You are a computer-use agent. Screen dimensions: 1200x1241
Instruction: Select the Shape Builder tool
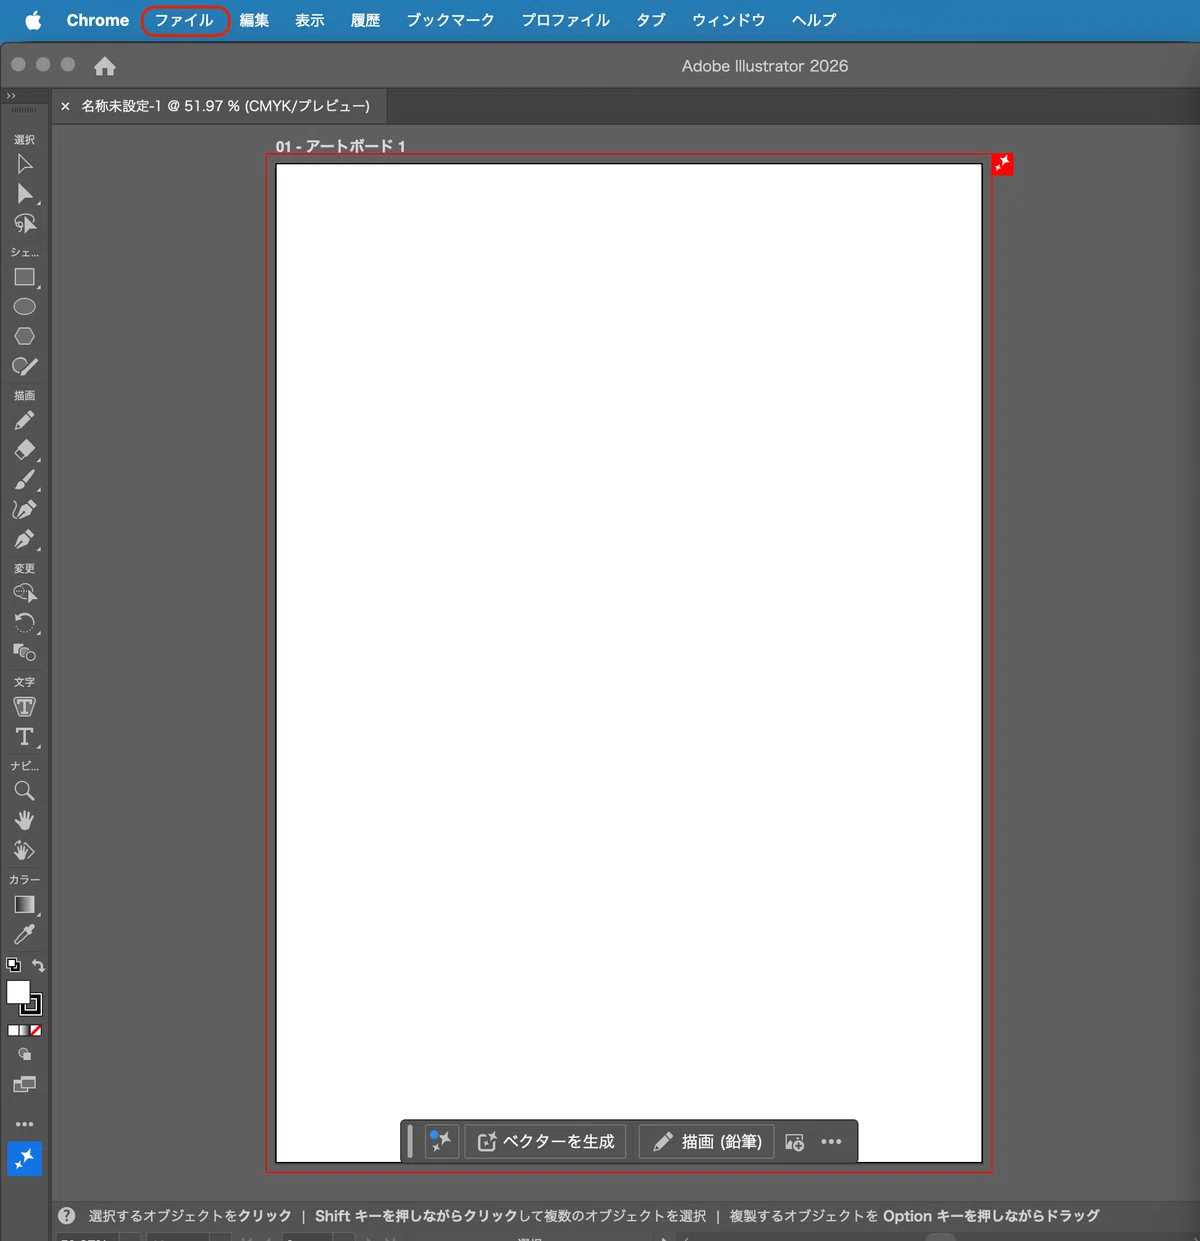[25, 593]
